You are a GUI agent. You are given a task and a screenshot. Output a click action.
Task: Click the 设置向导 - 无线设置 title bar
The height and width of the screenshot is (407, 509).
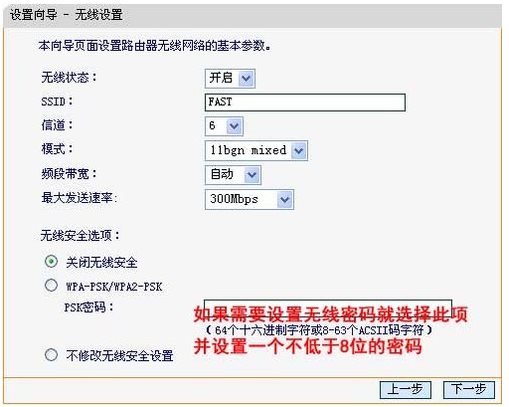coord(252,15)
